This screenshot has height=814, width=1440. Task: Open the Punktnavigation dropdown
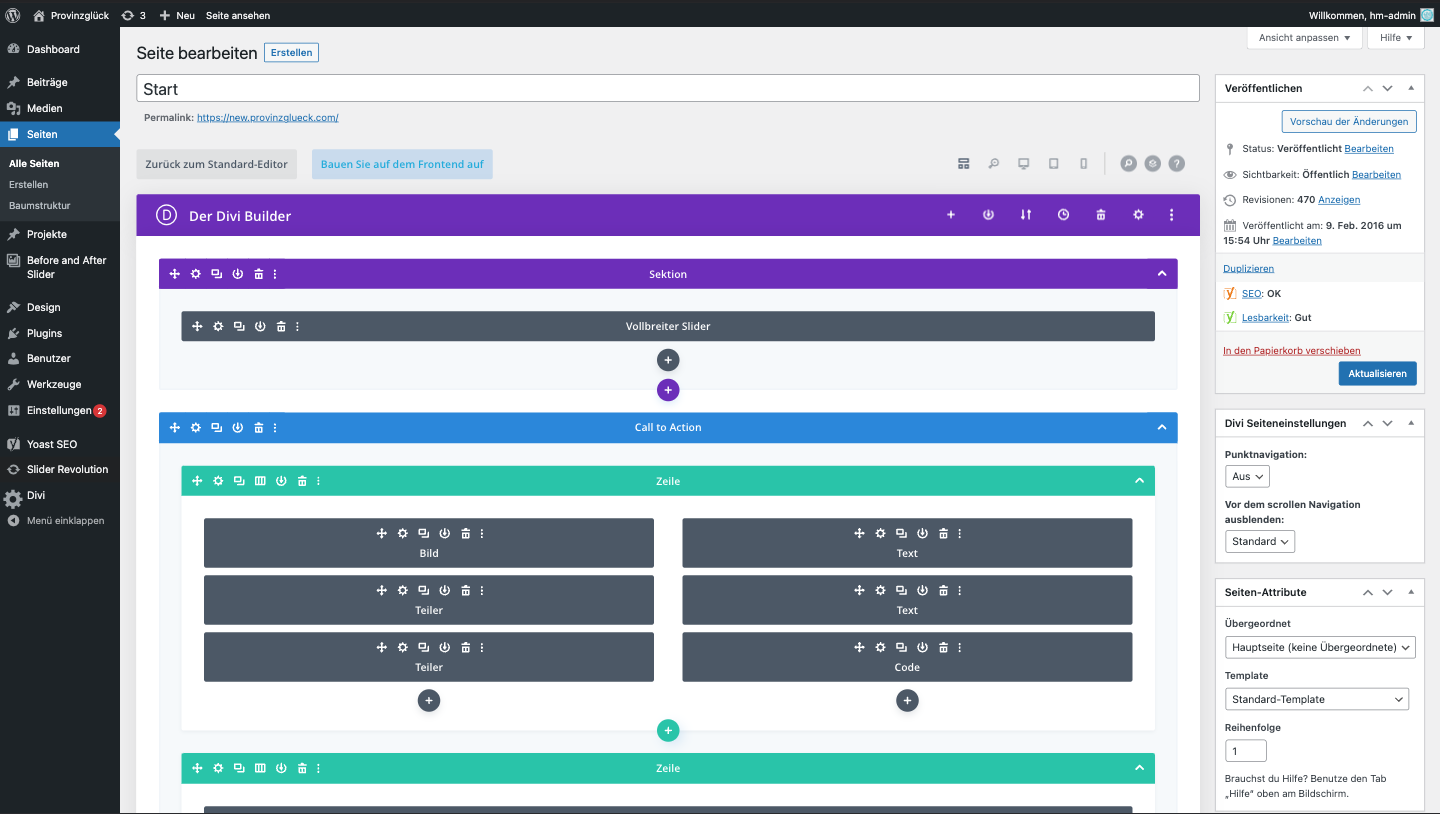coord(1247,477)
